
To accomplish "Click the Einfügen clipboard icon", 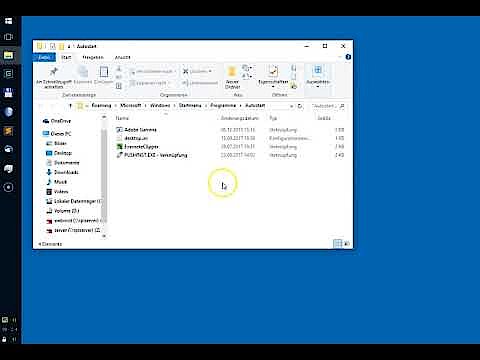I will point(104,72).
